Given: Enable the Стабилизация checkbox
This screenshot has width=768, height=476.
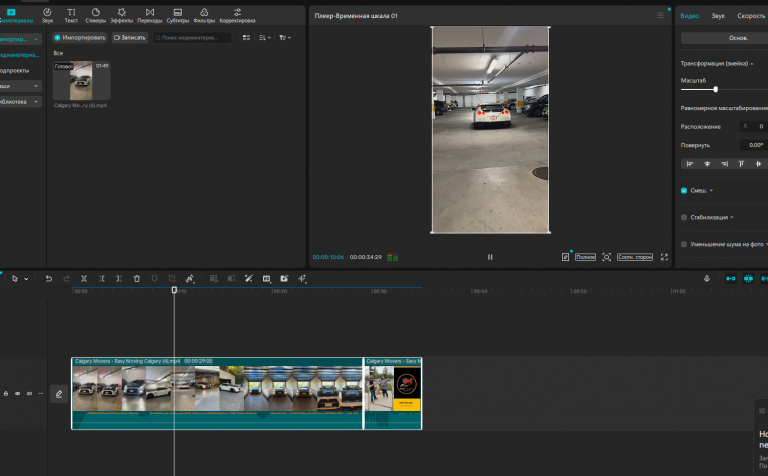Looking at the screenshot, I should [684, 217].
